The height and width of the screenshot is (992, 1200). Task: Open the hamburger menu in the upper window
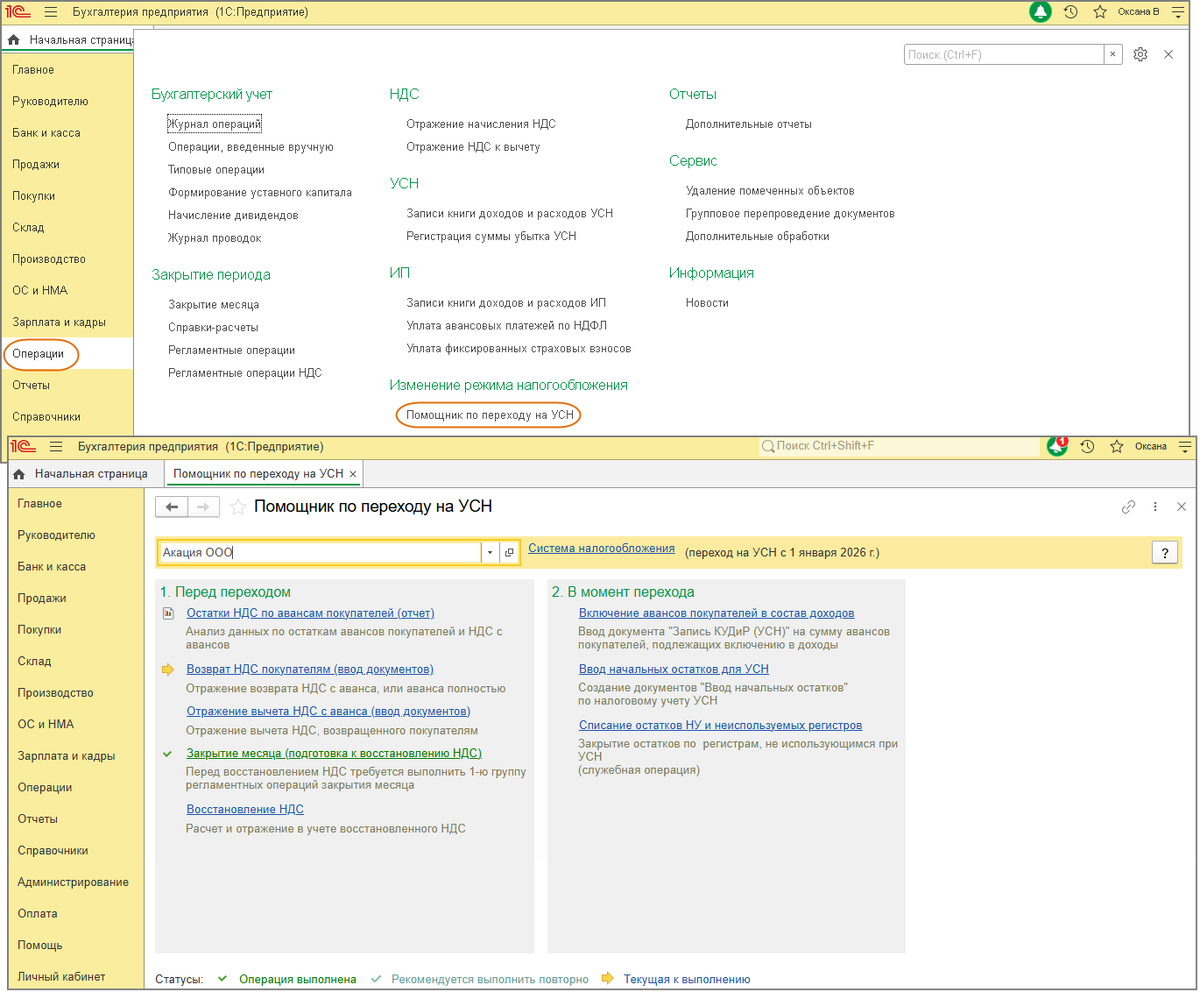(49, 12)
